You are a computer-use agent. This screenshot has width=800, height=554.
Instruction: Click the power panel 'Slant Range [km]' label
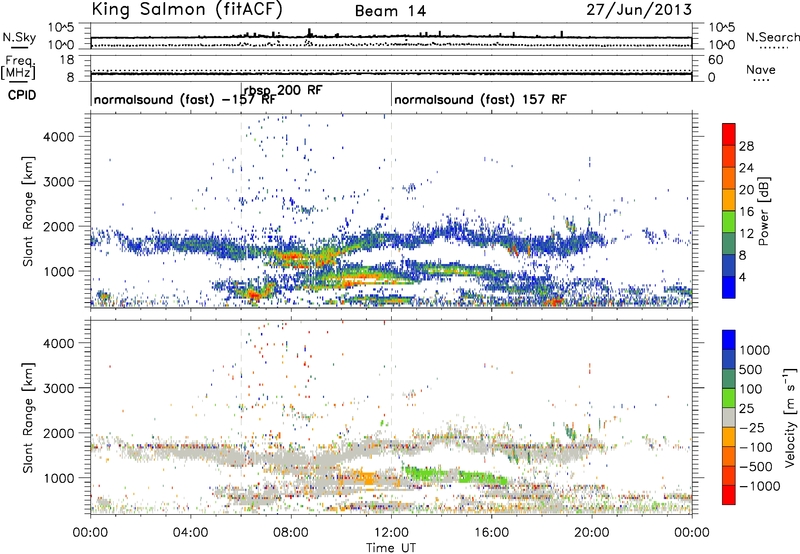(28, 211)
